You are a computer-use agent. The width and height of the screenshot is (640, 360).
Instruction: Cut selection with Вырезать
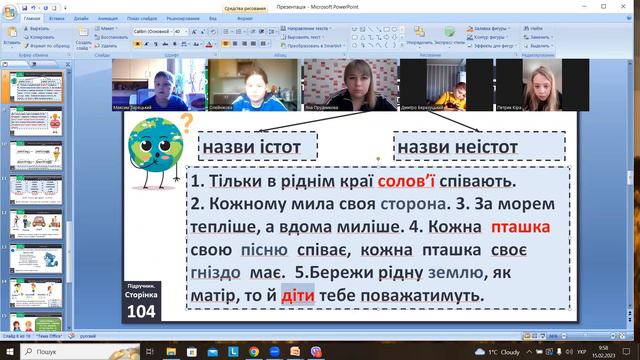coord(36,29)
